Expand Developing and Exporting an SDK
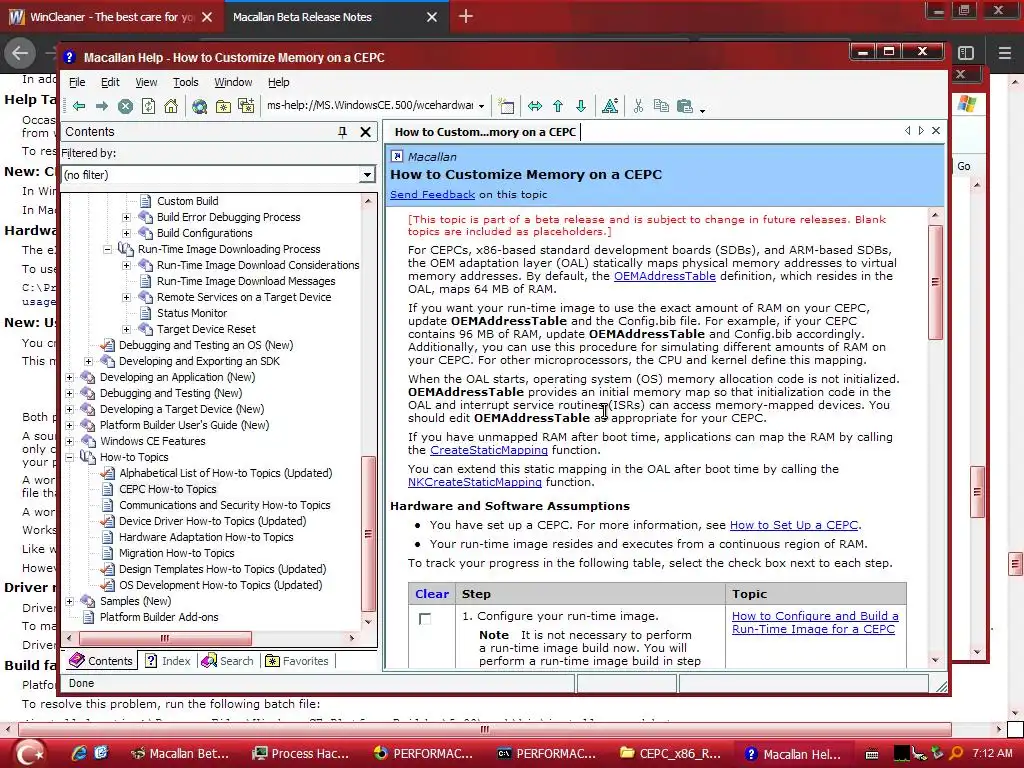 (x=89, y=361)
